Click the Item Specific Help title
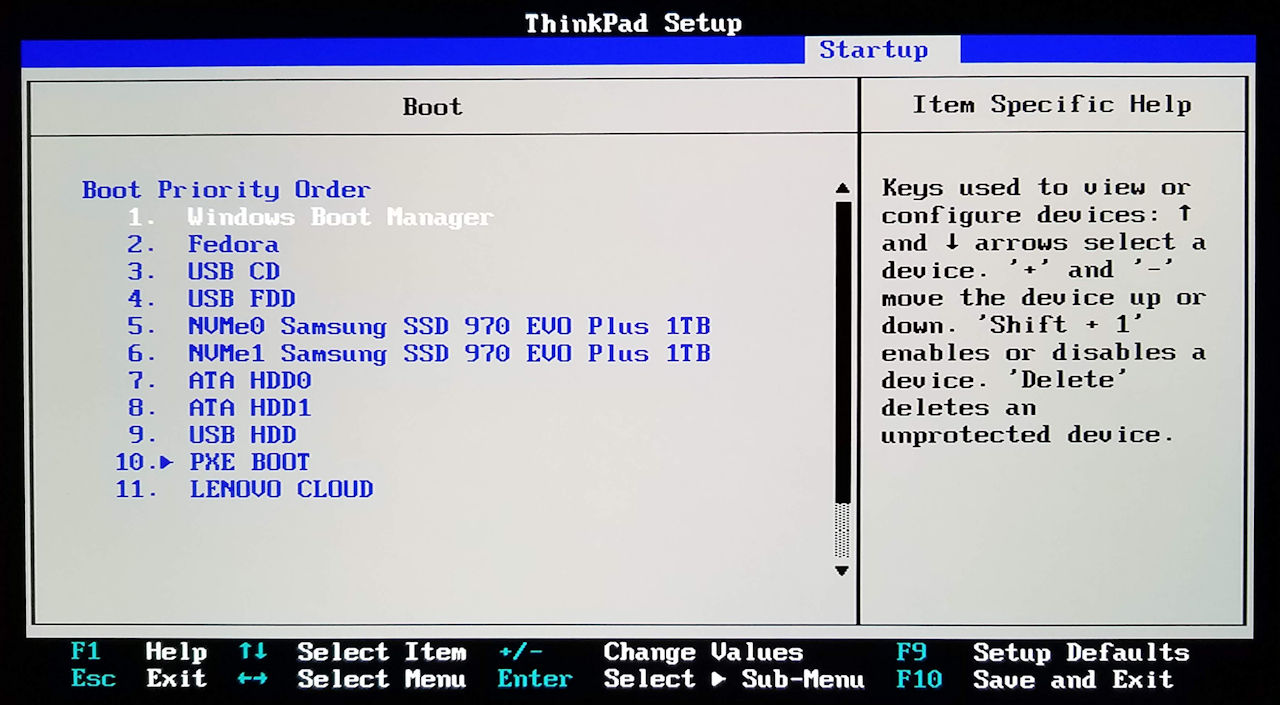The width and height of the screenshot is (1280, 705). (1052, 104)
